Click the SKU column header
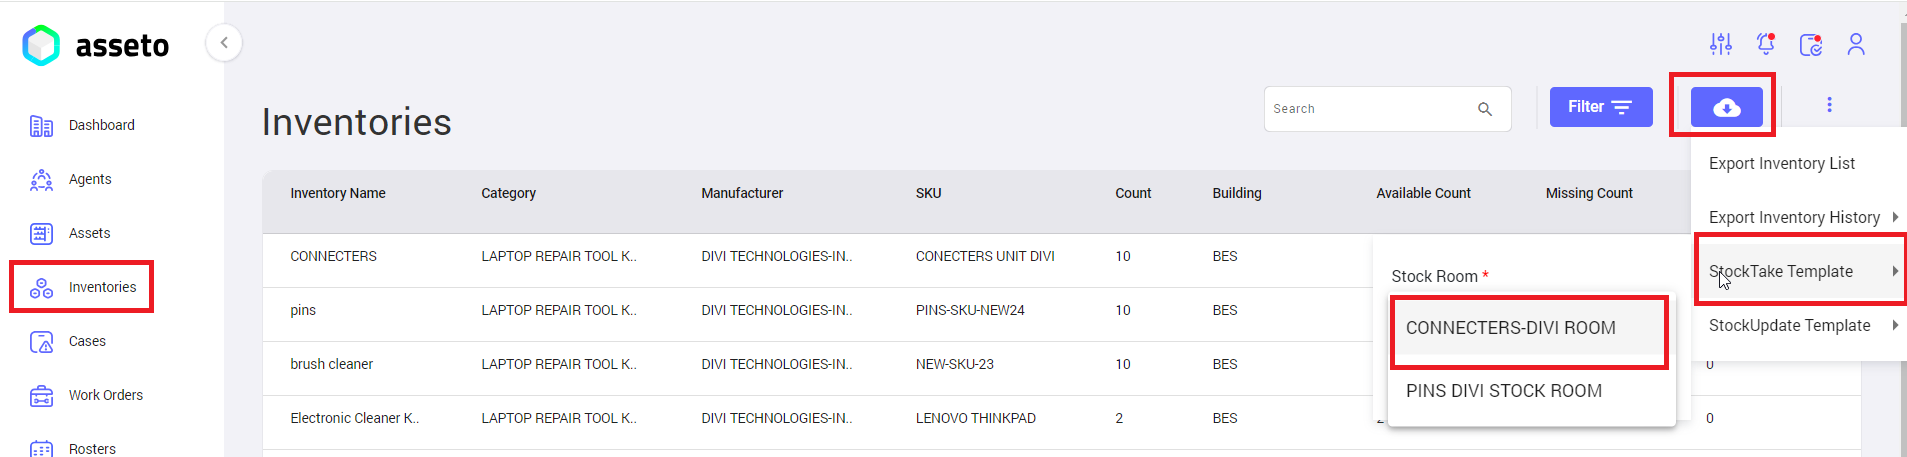This screenshot has height=457, width=1907. pyautogui.click(x=928, y=193)
